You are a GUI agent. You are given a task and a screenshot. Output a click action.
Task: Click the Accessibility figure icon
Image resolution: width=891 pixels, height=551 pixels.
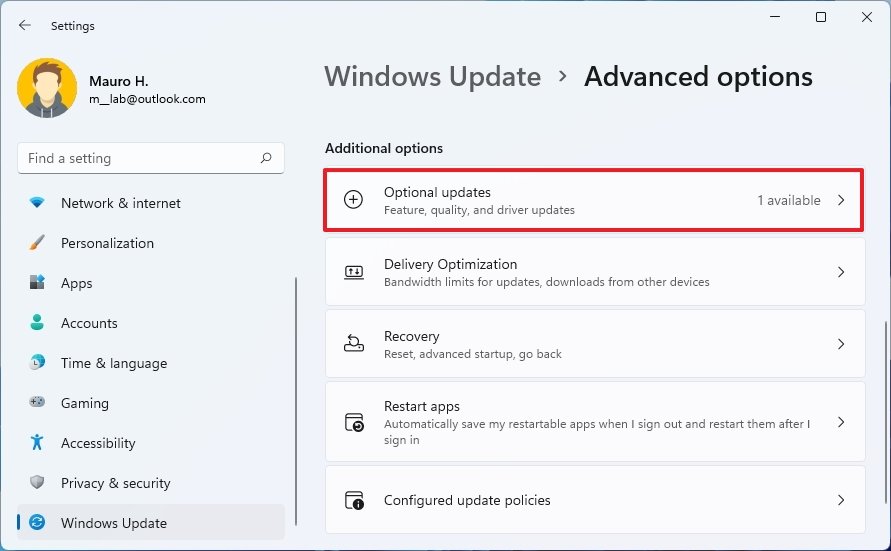coord(37,442)
